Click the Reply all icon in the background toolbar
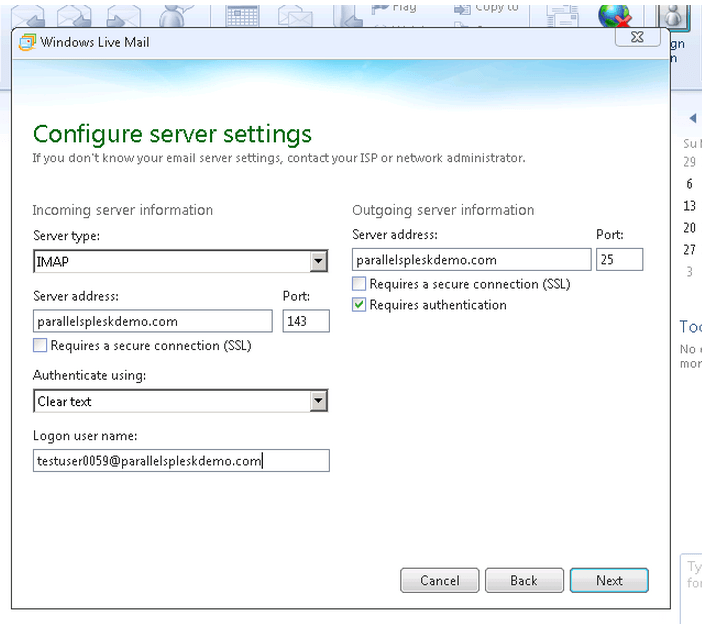 (75, 16)
